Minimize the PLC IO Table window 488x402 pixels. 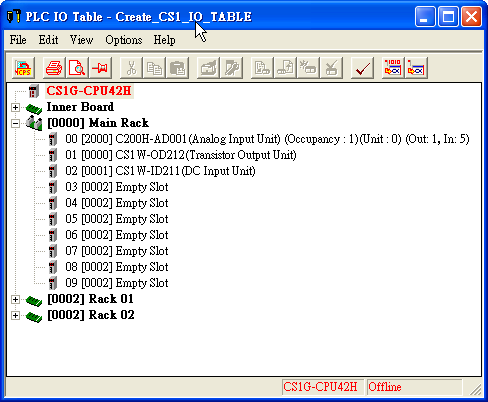425,16
